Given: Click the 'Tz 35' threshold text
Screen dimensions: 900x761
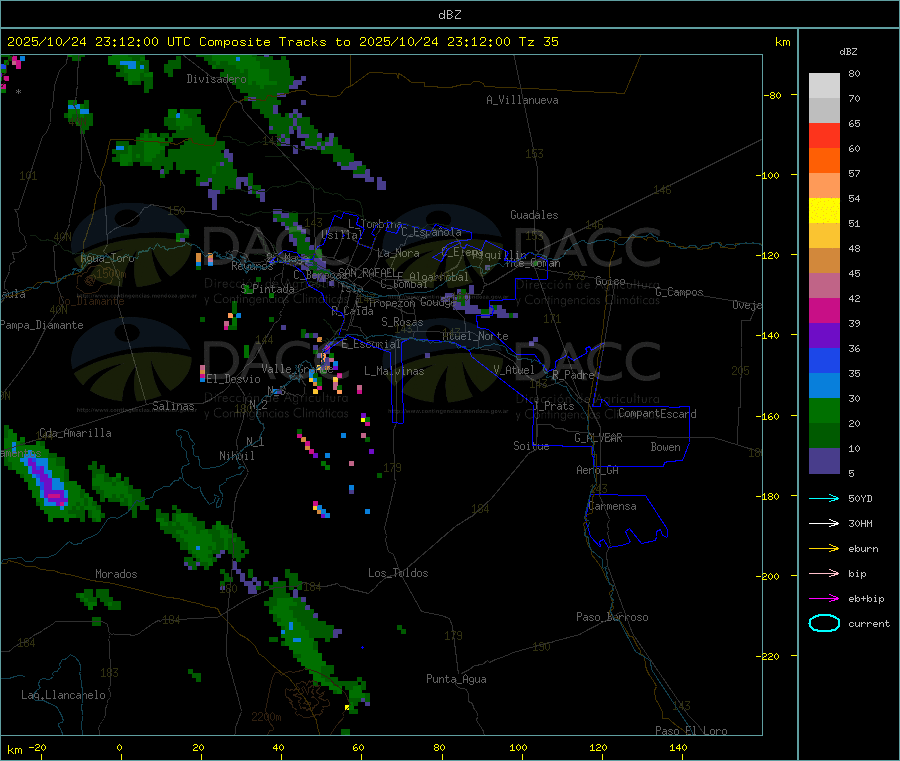Looking at the screenshot, I should point(538,42).
